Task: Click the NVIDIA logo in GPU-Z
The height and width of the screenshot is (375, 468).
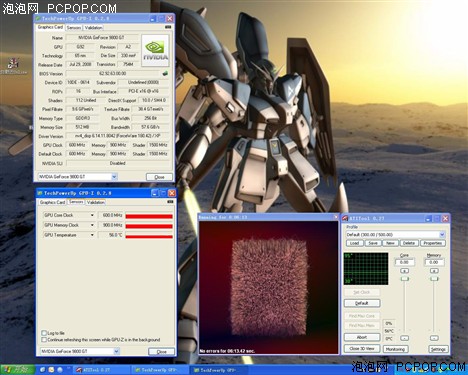Action: coord(155,51)
